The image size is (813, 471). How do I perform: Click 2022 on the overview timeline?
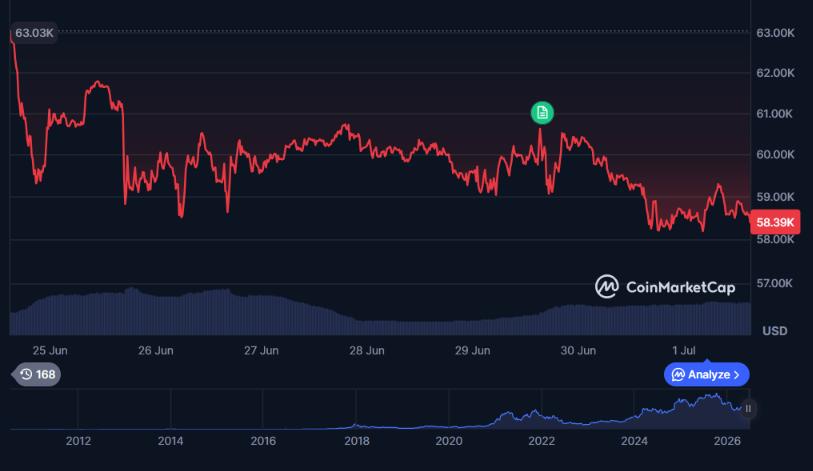tap(541, 441)
